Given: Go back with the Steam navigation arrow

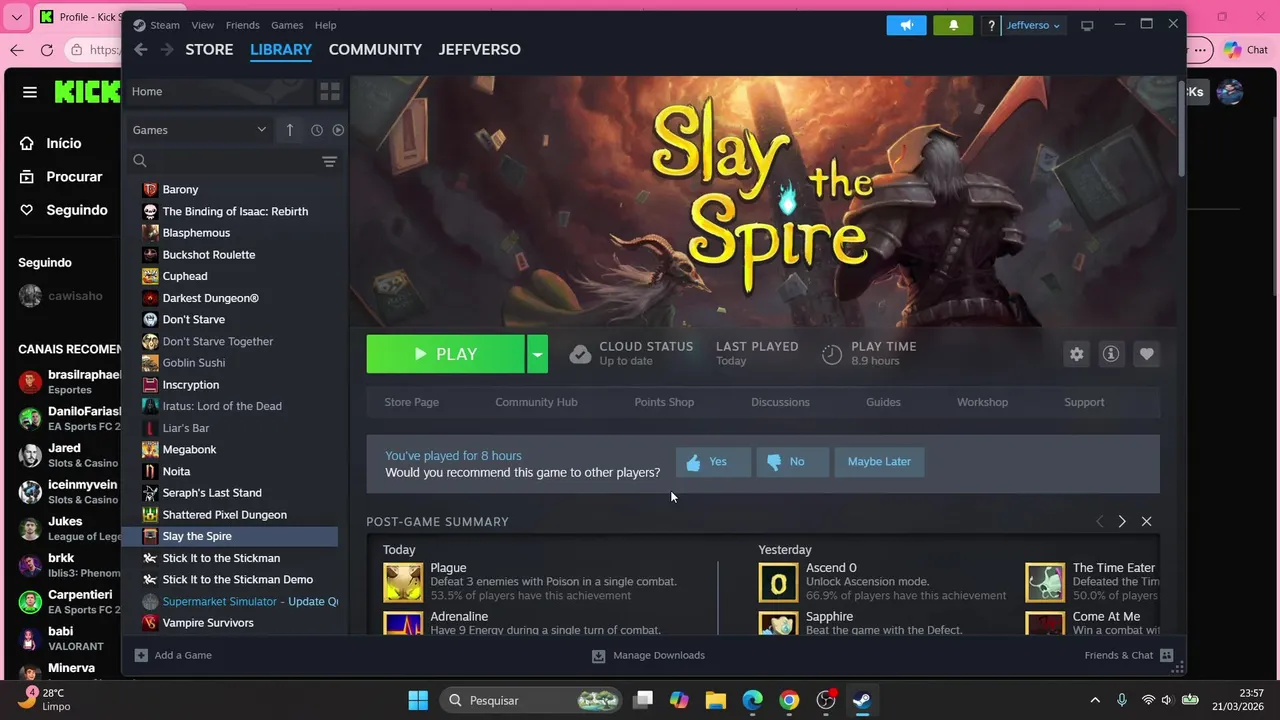Looking at the screenshot, I should click(x=141, y=49).
